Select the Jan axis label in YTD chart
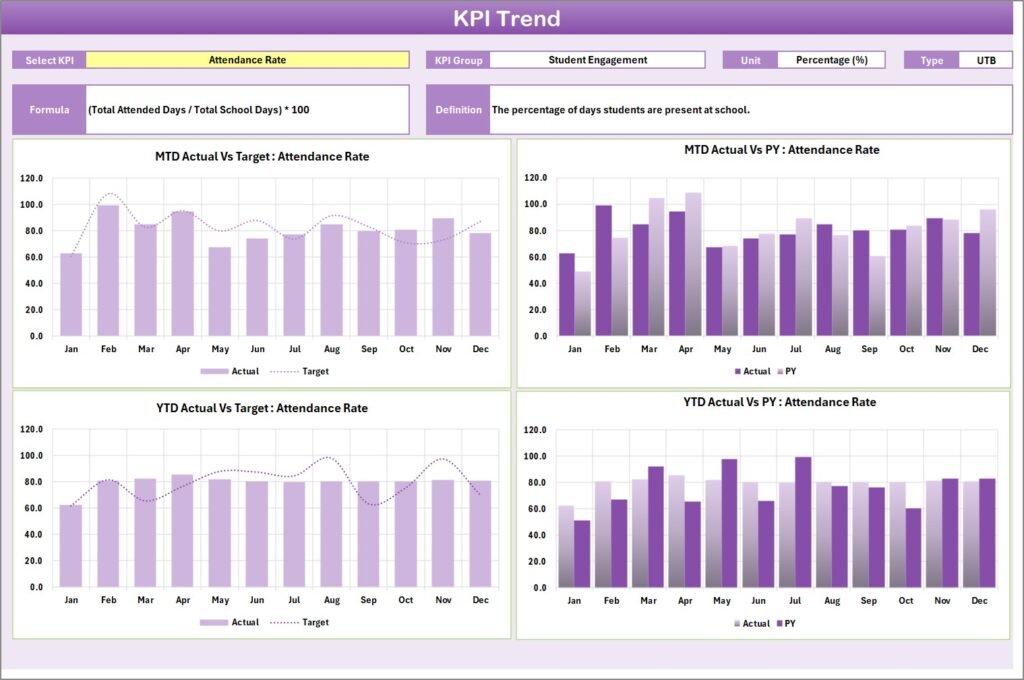 coord(70,599)
